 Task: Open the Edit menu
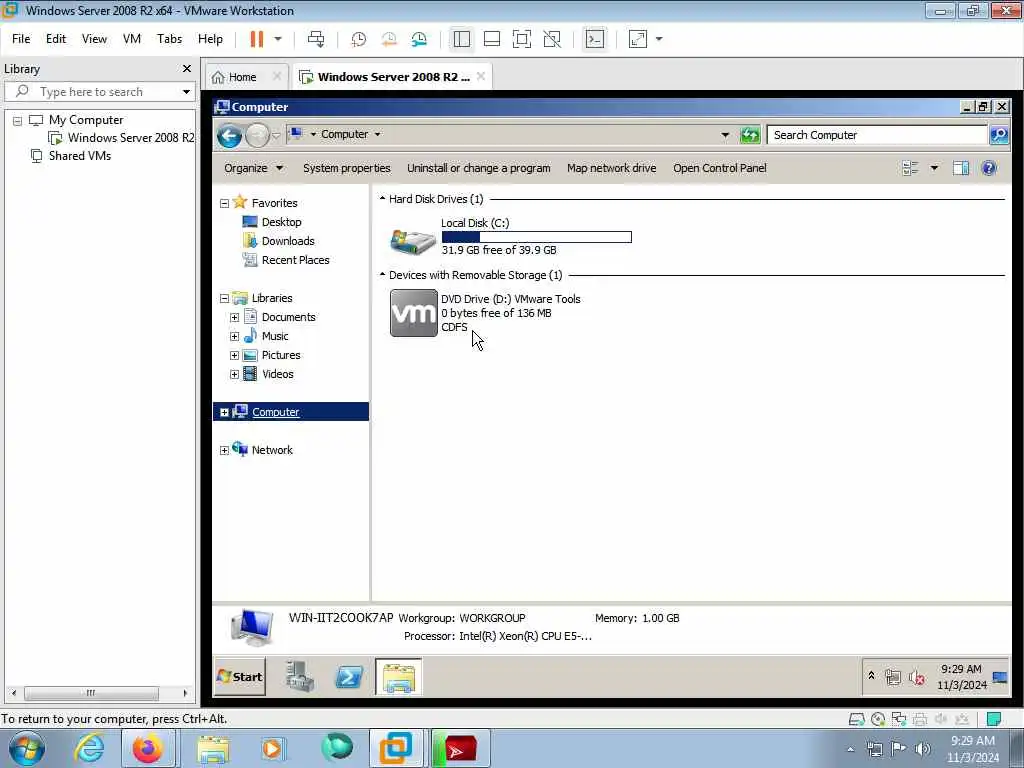click(56, 39)
